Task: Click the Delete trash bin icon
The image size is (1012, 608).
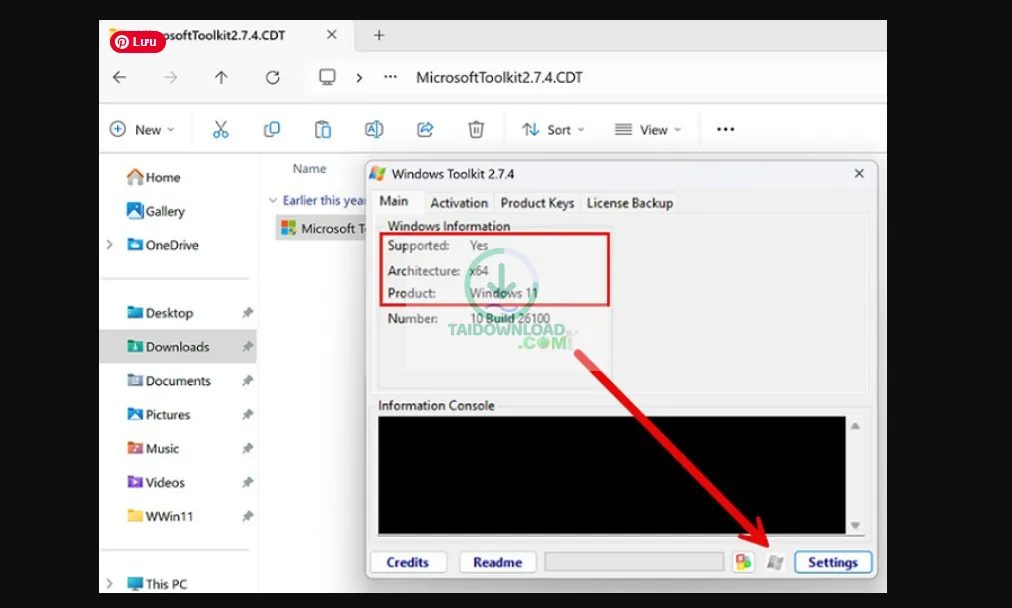Action: pyautogui.click(x=477, y=129)
